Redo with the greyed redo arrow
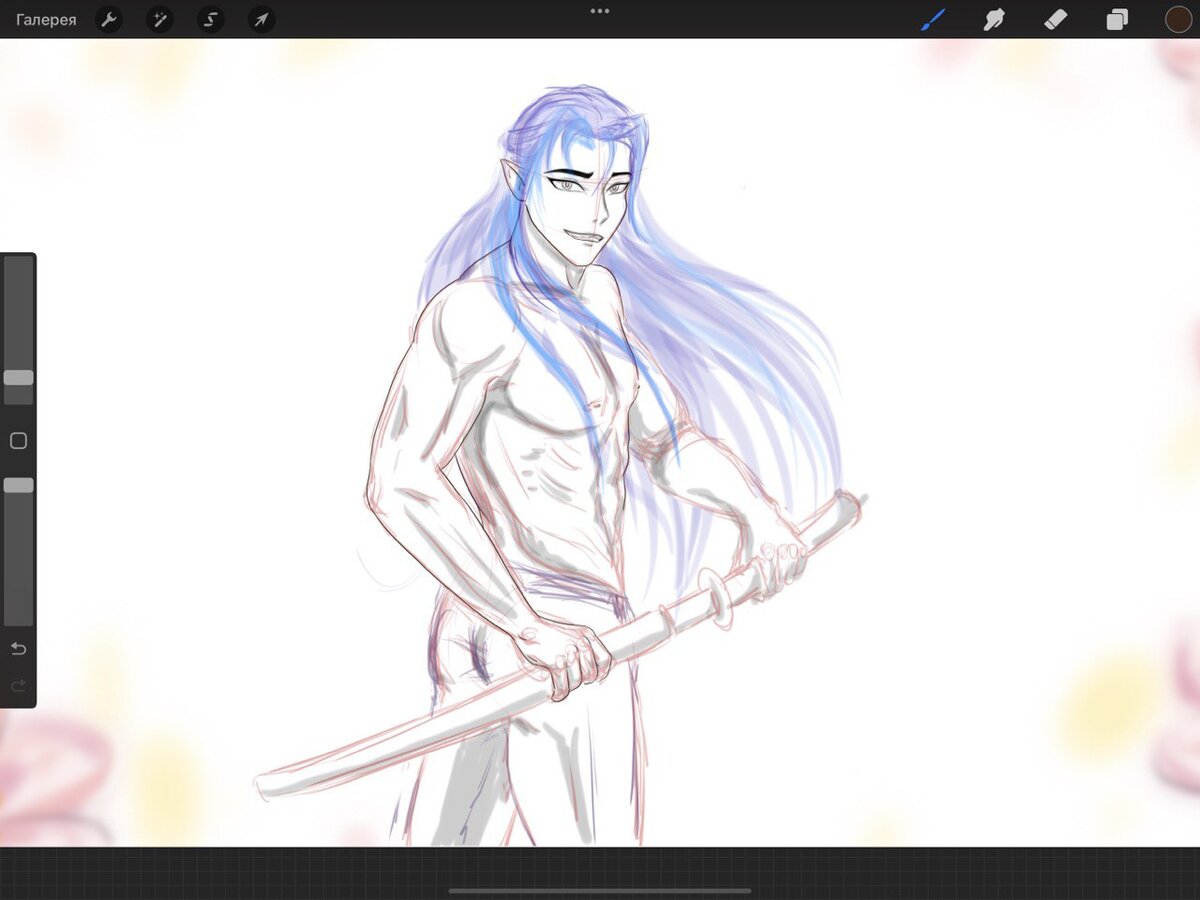Image resolution: width=1200 pixels, height=900 pixels. point(18,686)
